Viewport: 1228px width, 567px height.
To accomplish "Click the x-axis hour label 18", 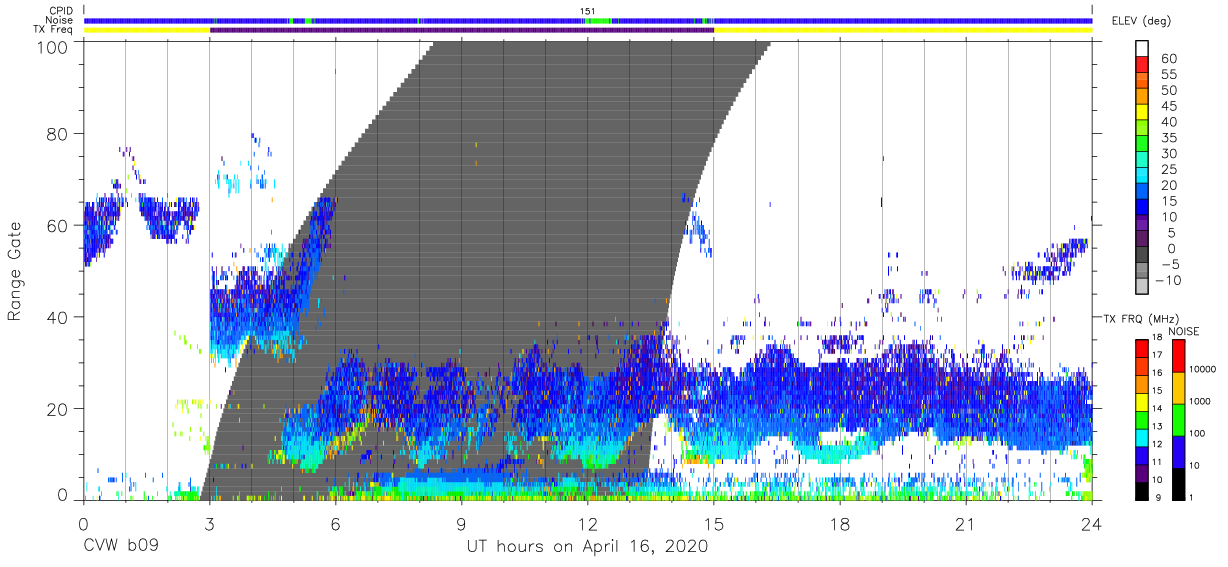I will pyautogui.click(x=840, y=525).
